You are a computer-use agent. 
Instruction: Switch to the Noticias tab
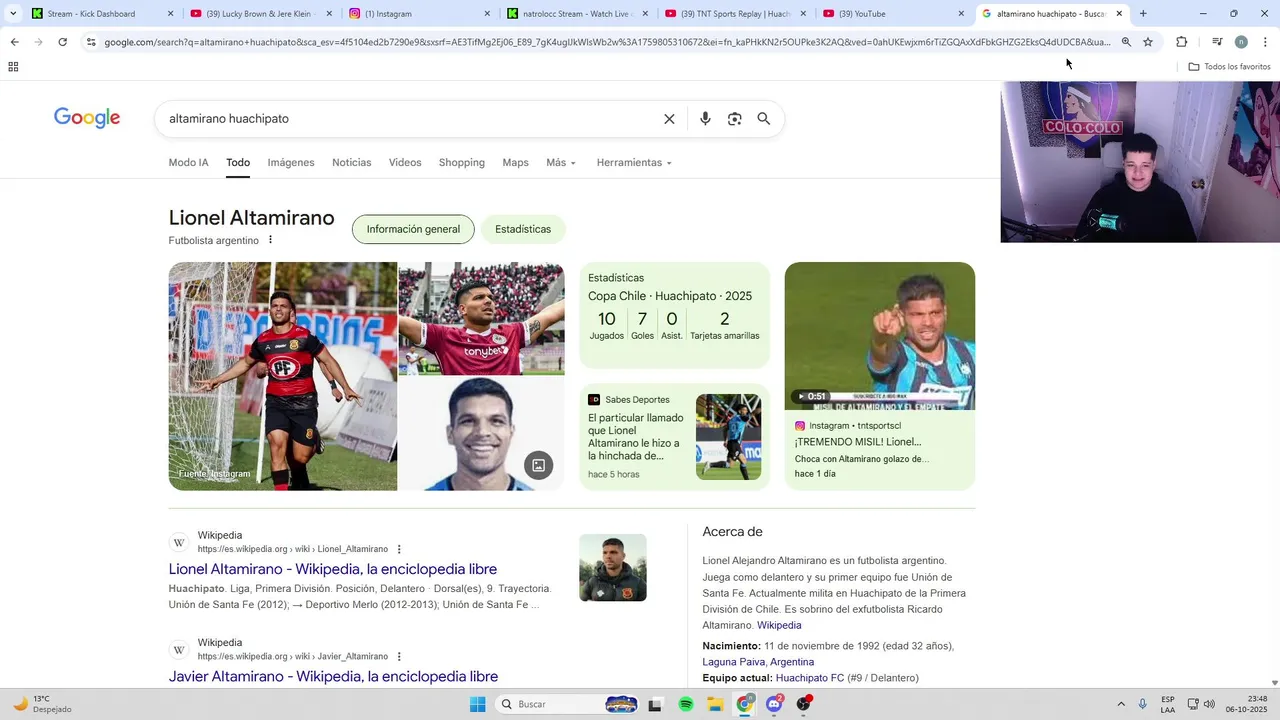pos(352,163)
